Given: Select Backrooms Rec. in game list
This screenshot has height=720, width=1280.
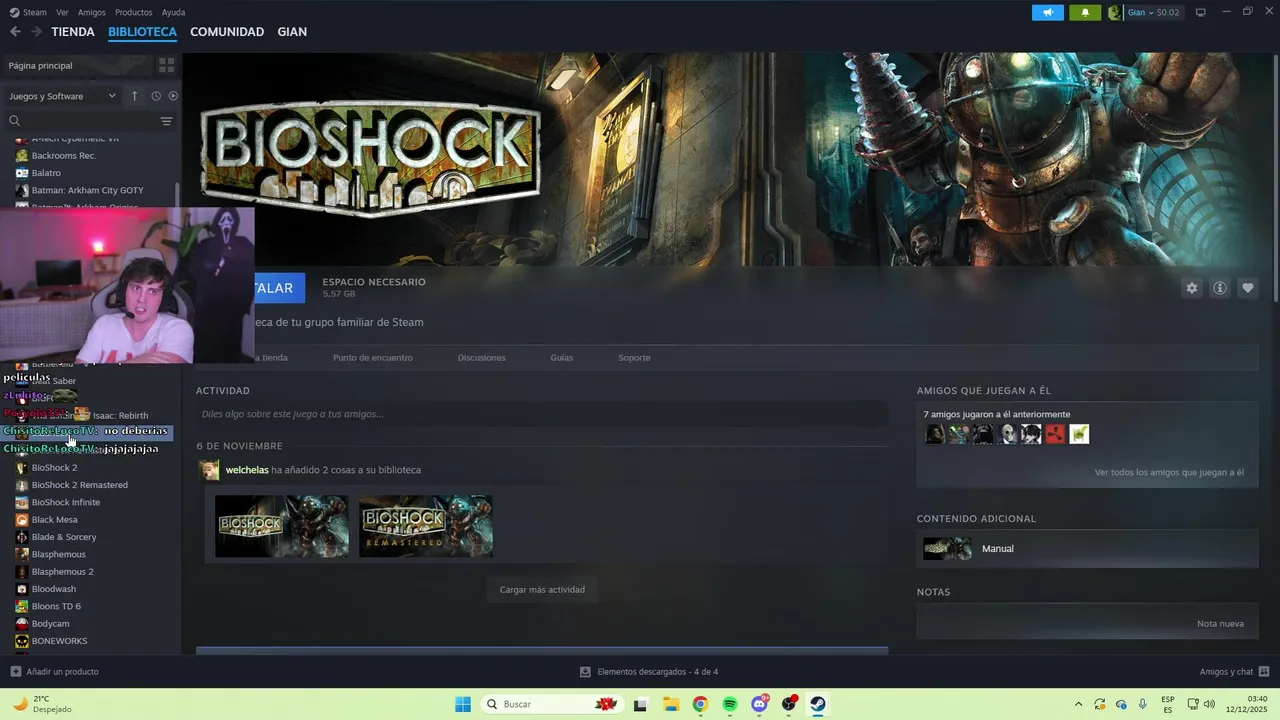Looking at the screenshot, I should coord(63,156).
